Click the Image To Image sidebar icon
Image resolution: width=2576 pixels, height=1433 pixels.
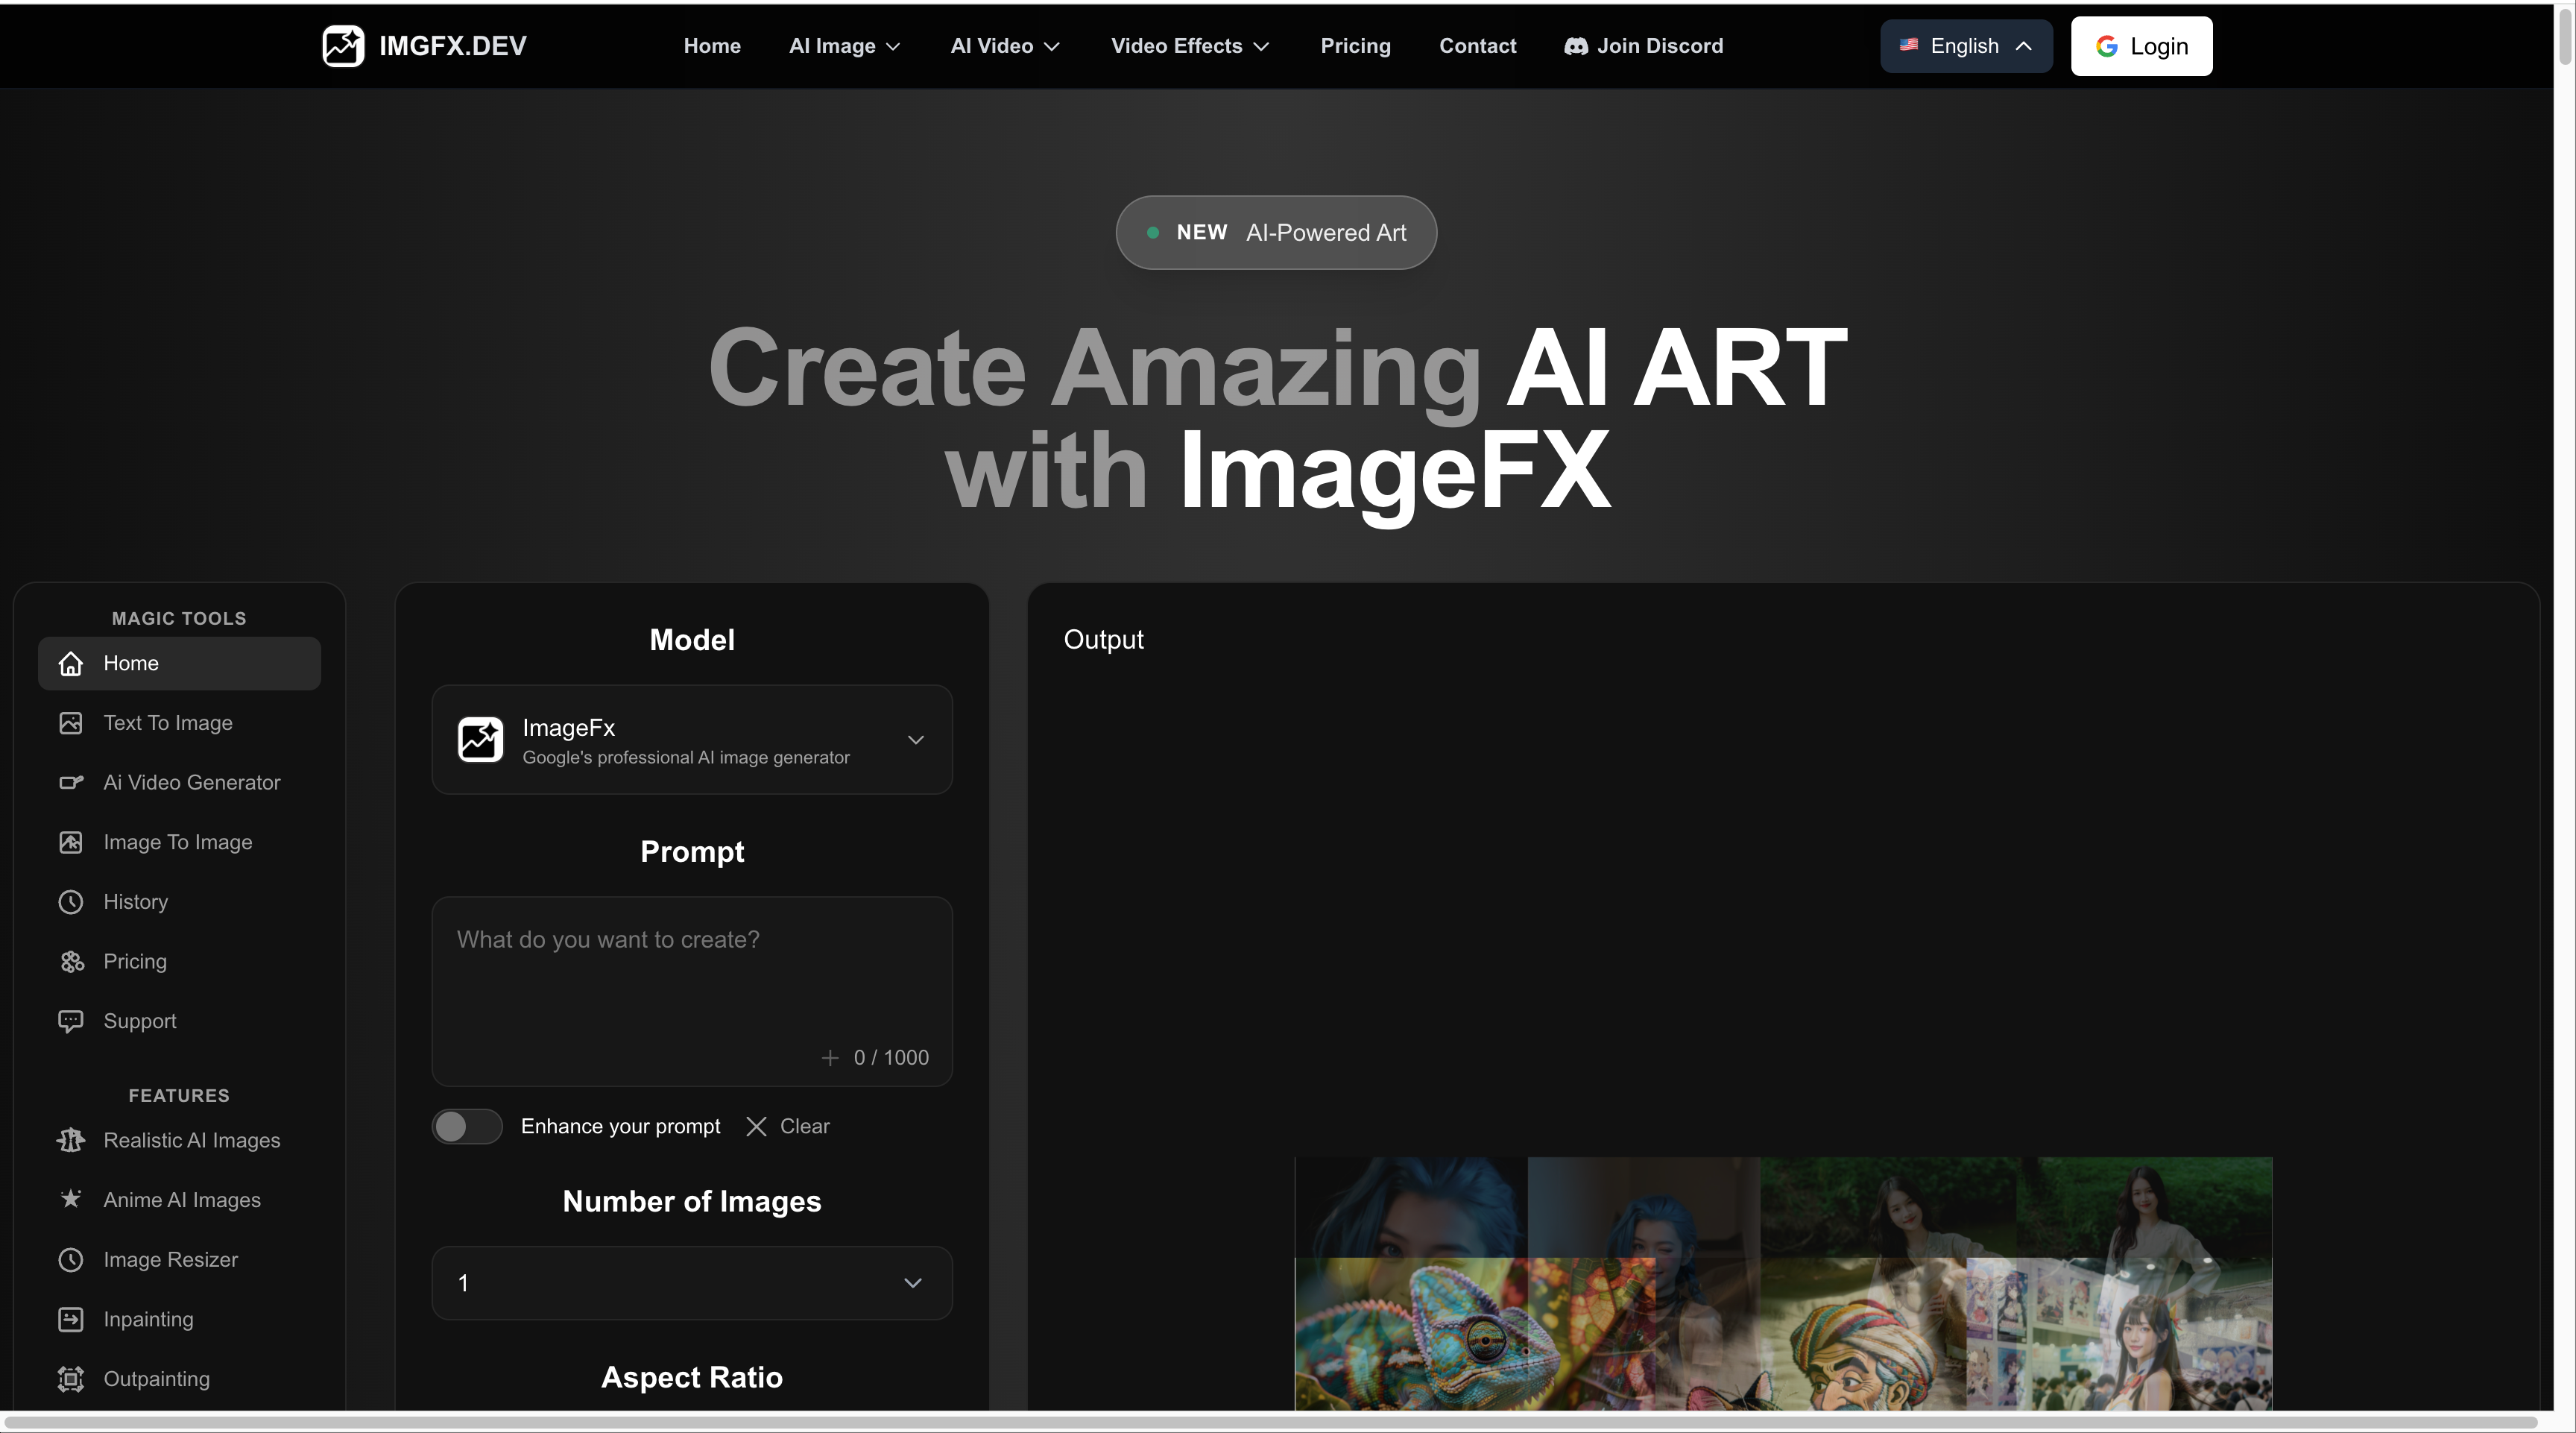70,842
